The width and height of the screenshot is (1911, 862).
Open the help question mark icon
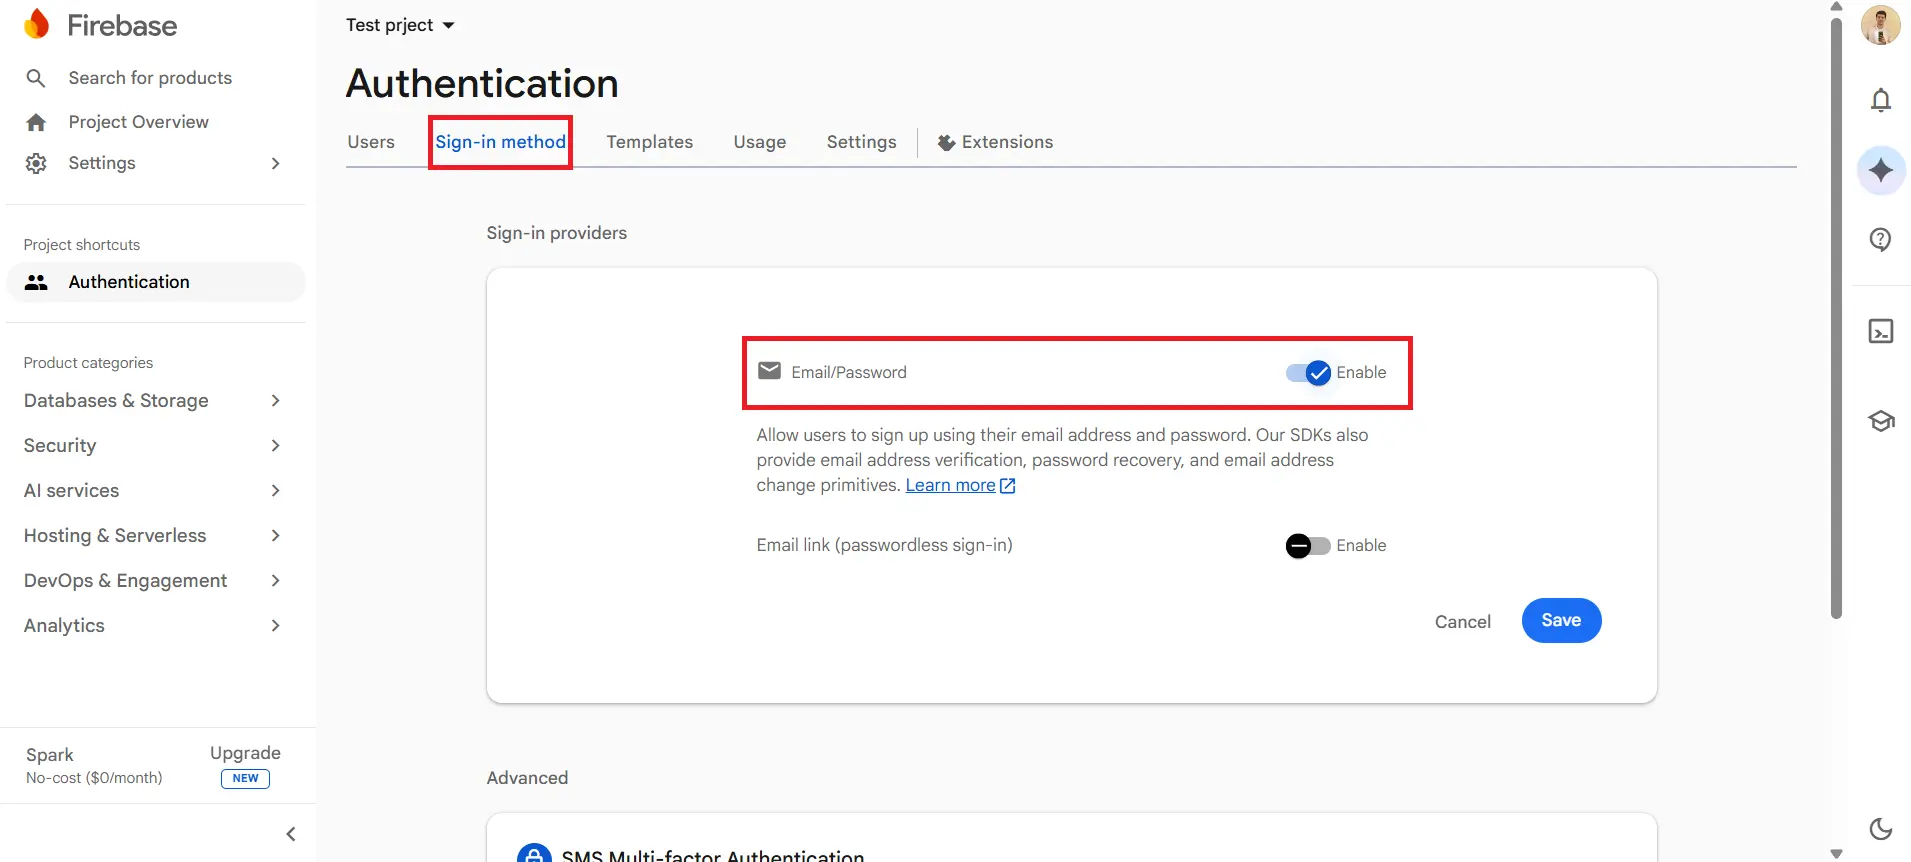pos(1881,239)
